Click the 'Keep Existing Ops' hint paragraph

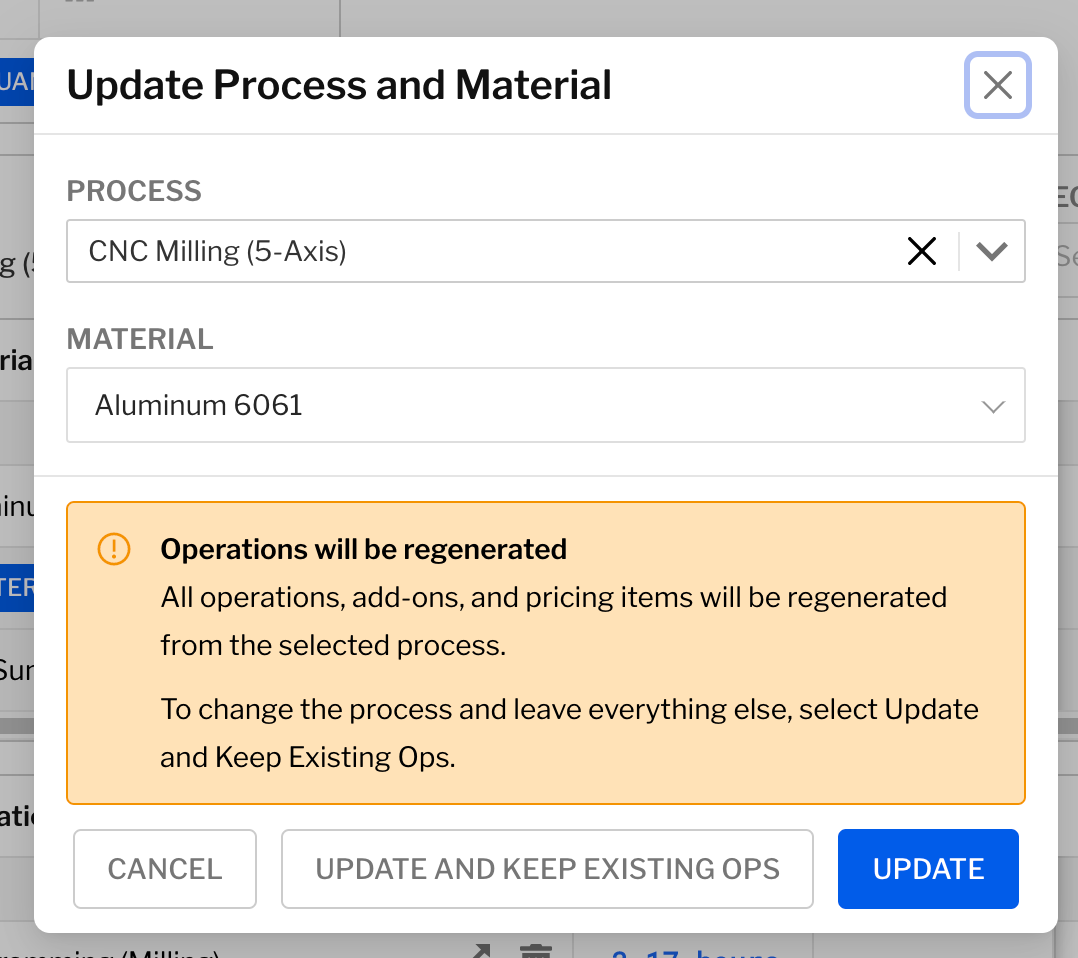click(x=569, y=733)
